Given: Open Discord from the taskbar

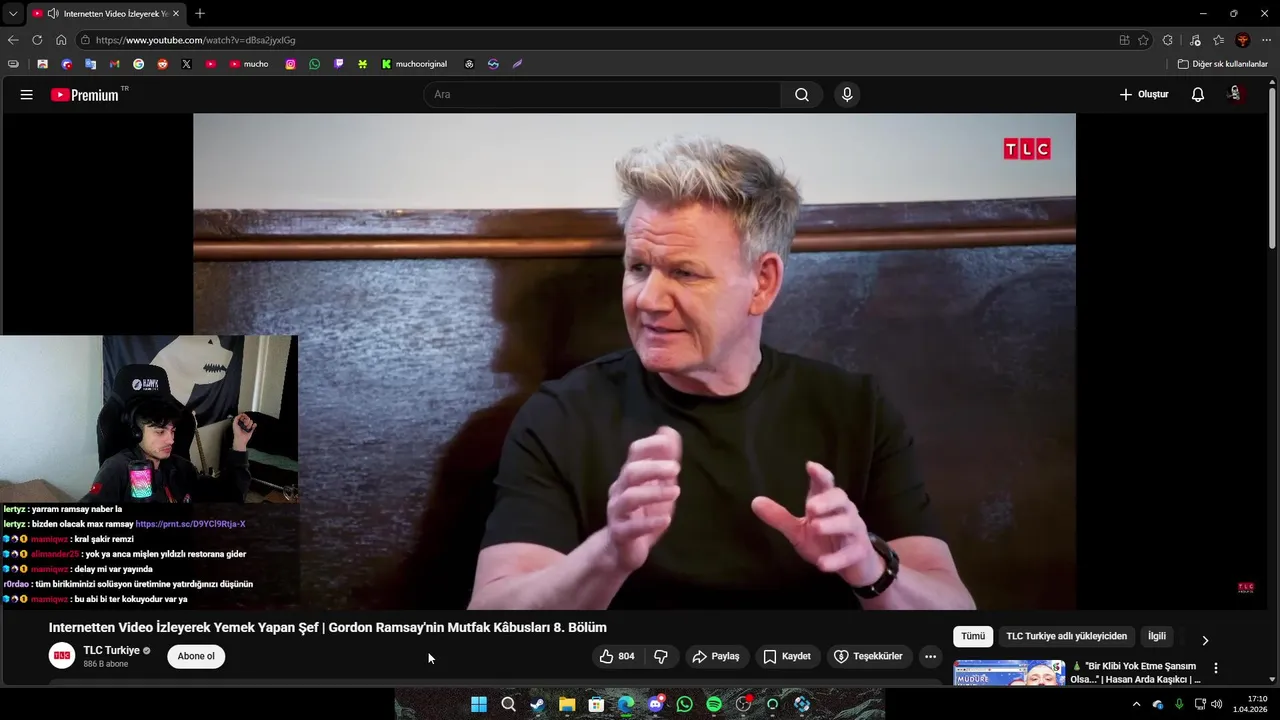Looking at the screenshot, I should coord(655,704).
